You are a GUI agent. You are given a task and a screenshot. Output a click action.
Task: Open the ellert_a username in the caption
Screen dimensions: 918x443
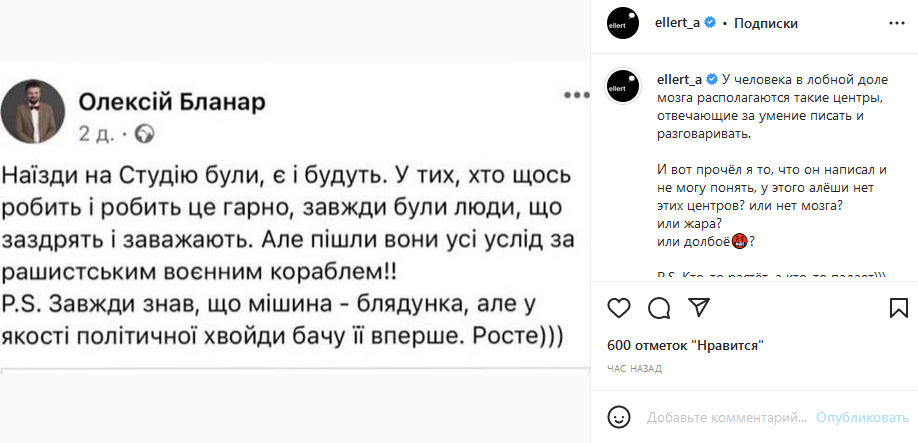coord(679,79)
